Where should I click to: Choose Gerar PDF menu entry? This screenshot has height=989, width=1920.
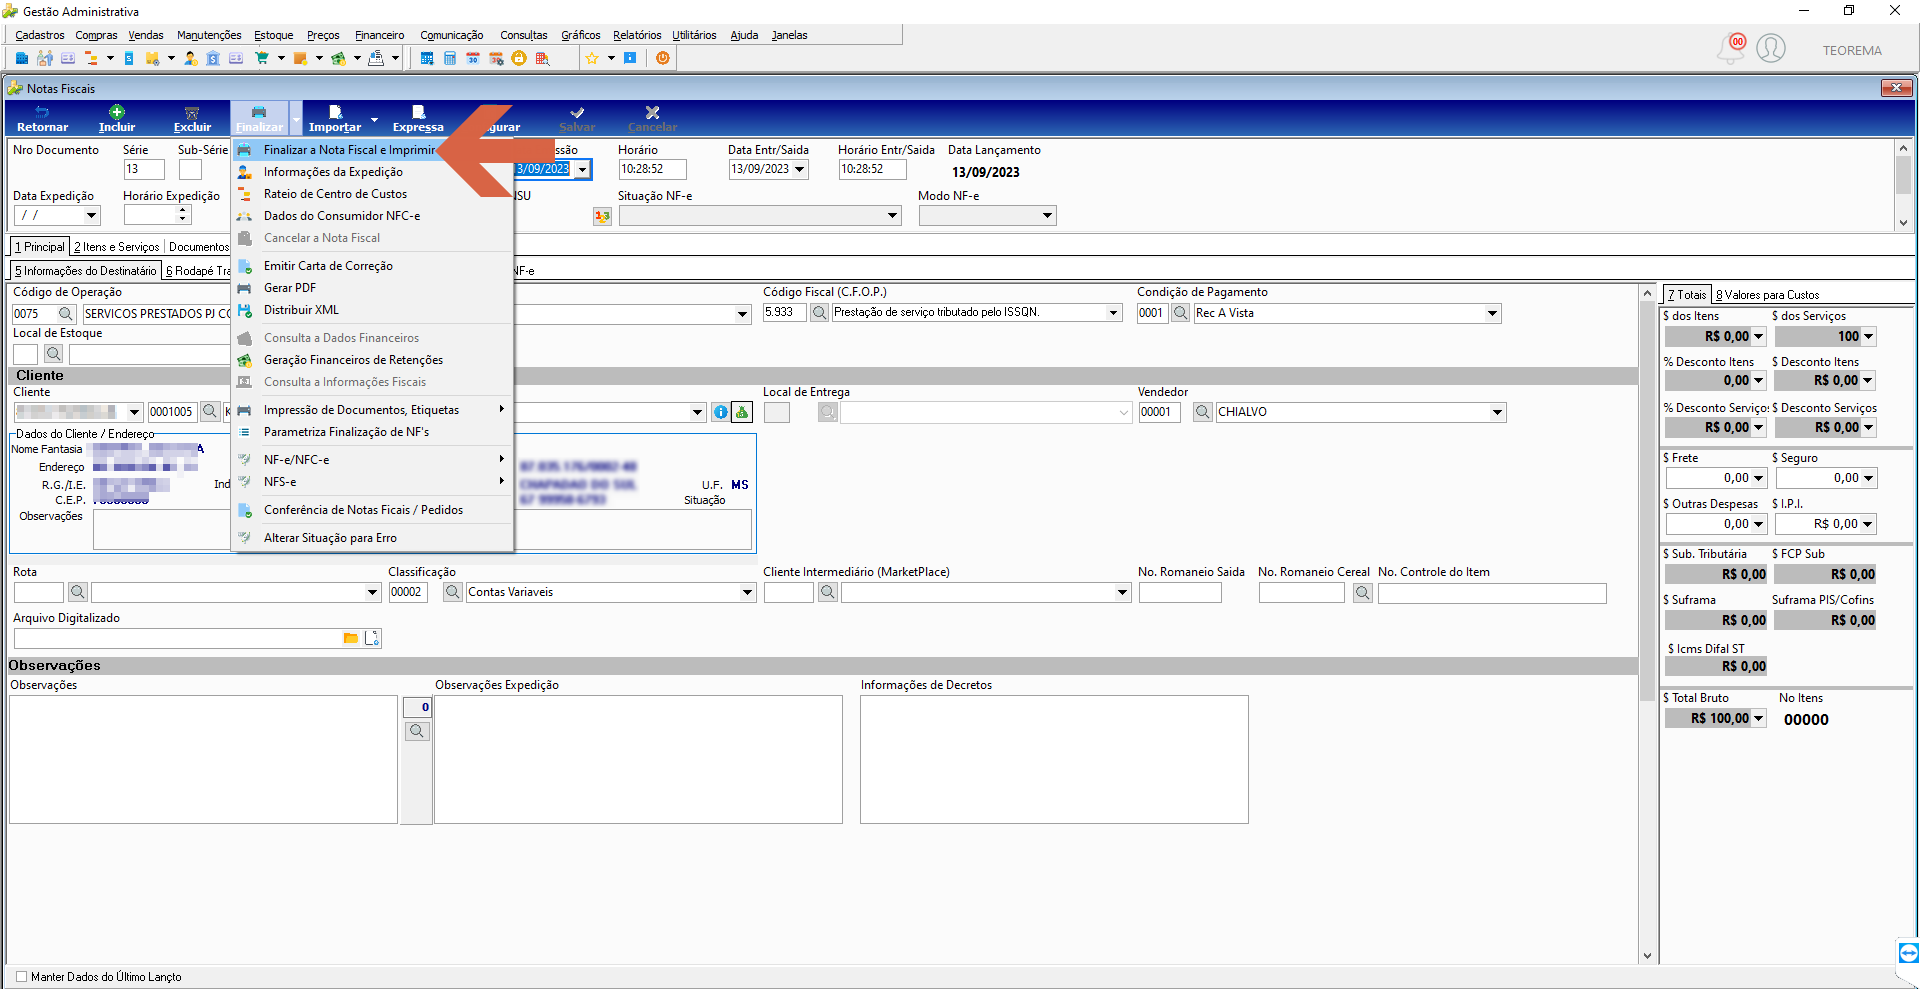tap(290, 288)
